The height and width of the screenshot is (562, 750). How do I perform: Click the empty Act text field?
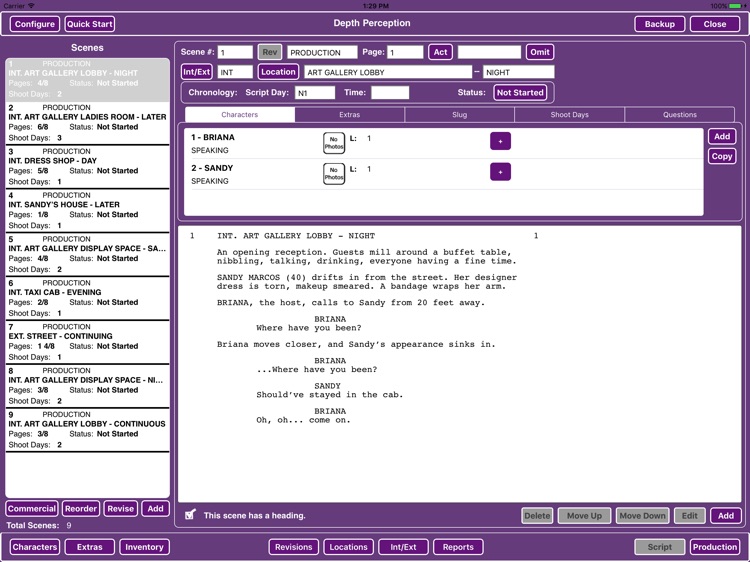[x=489, y=52]
